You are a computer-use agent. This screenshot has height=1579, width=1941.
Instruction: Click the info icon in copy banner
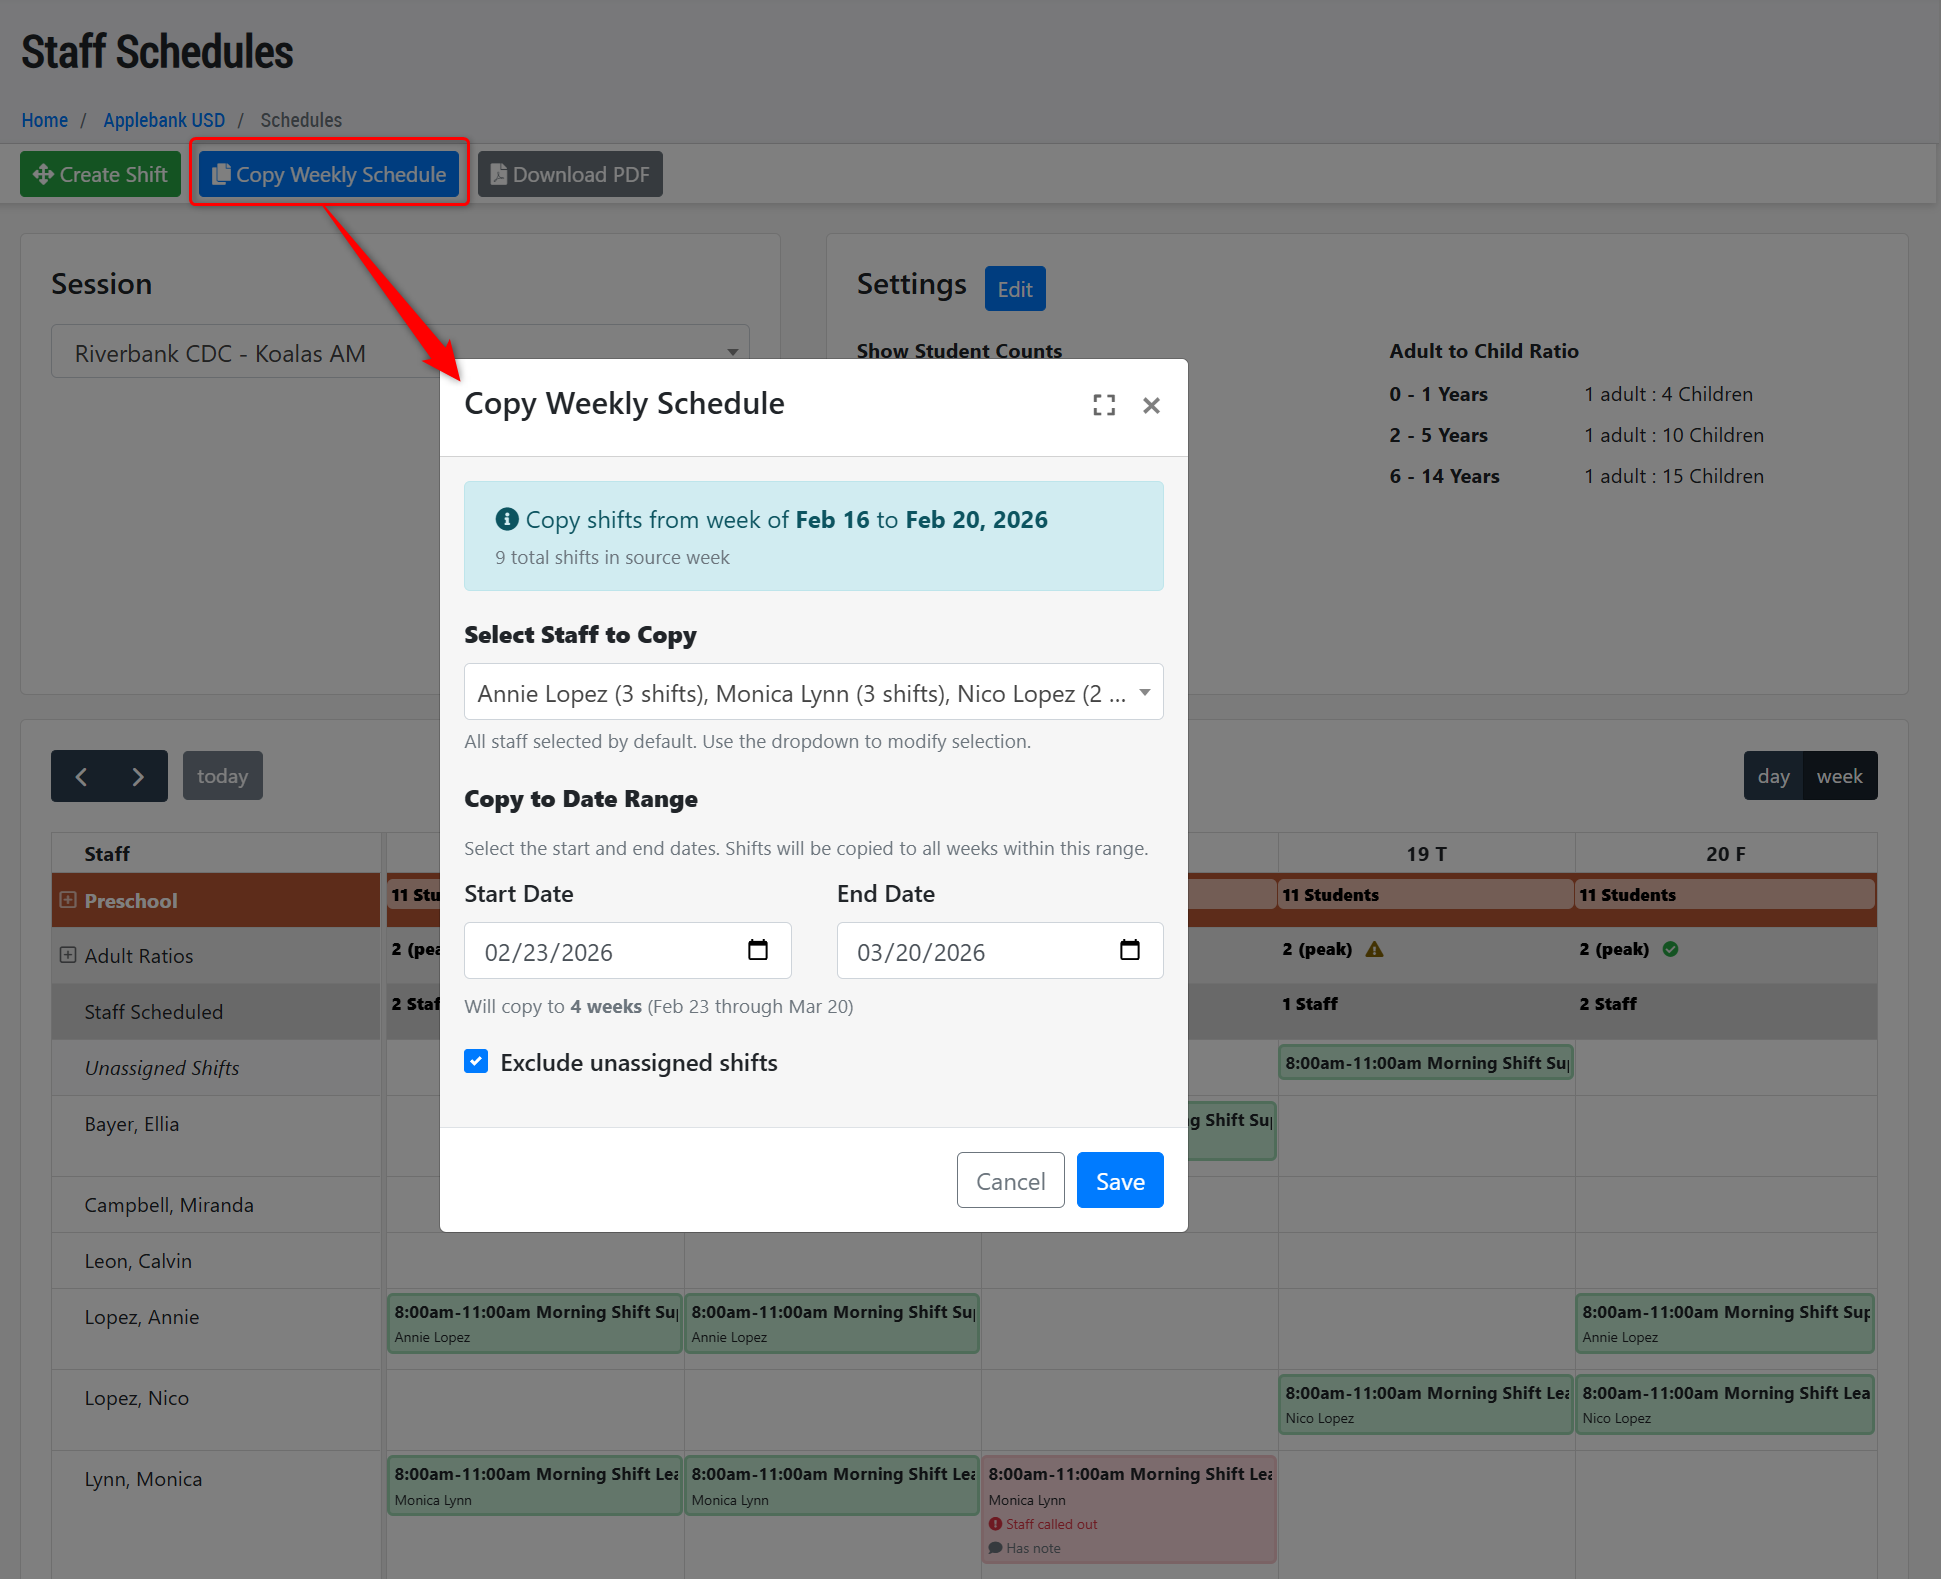(x=507, y=519)
